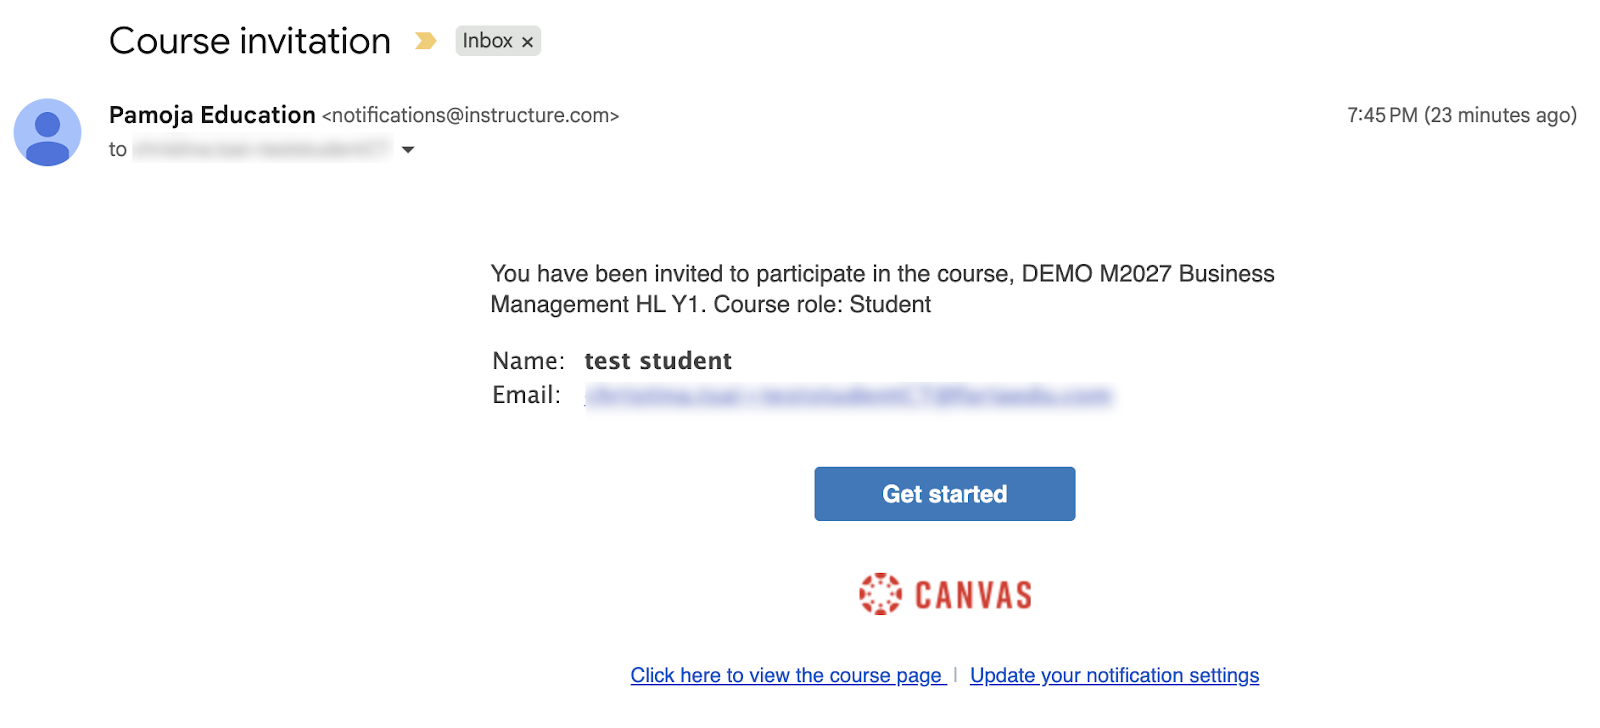The width and height of the screenshot is (1600, 728).
Task: Click the sender name Pamoja Education
Action: click(x=212, y=115)
